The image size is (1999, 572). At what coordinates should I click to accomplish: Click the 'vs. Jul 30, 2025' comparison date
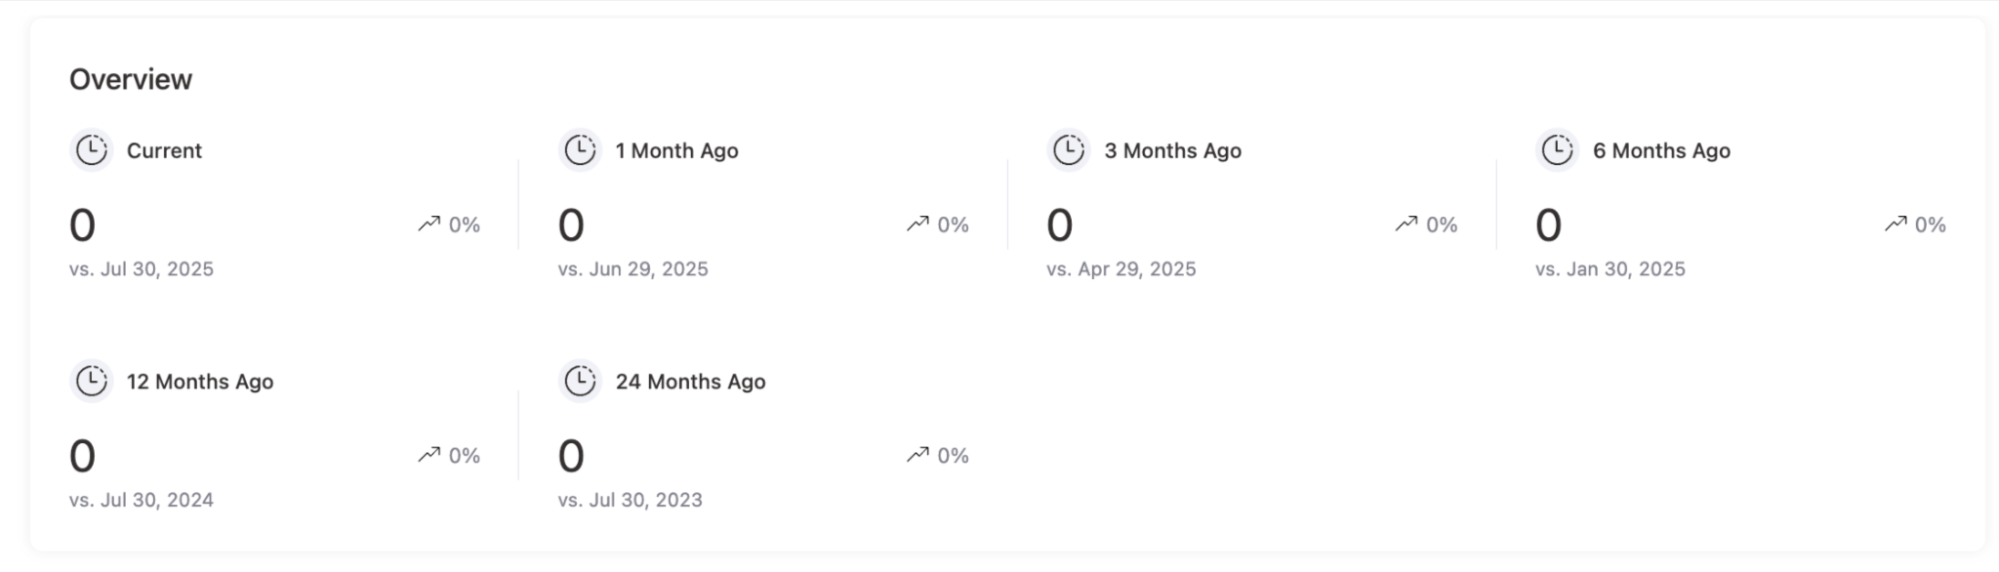(141, 269)
